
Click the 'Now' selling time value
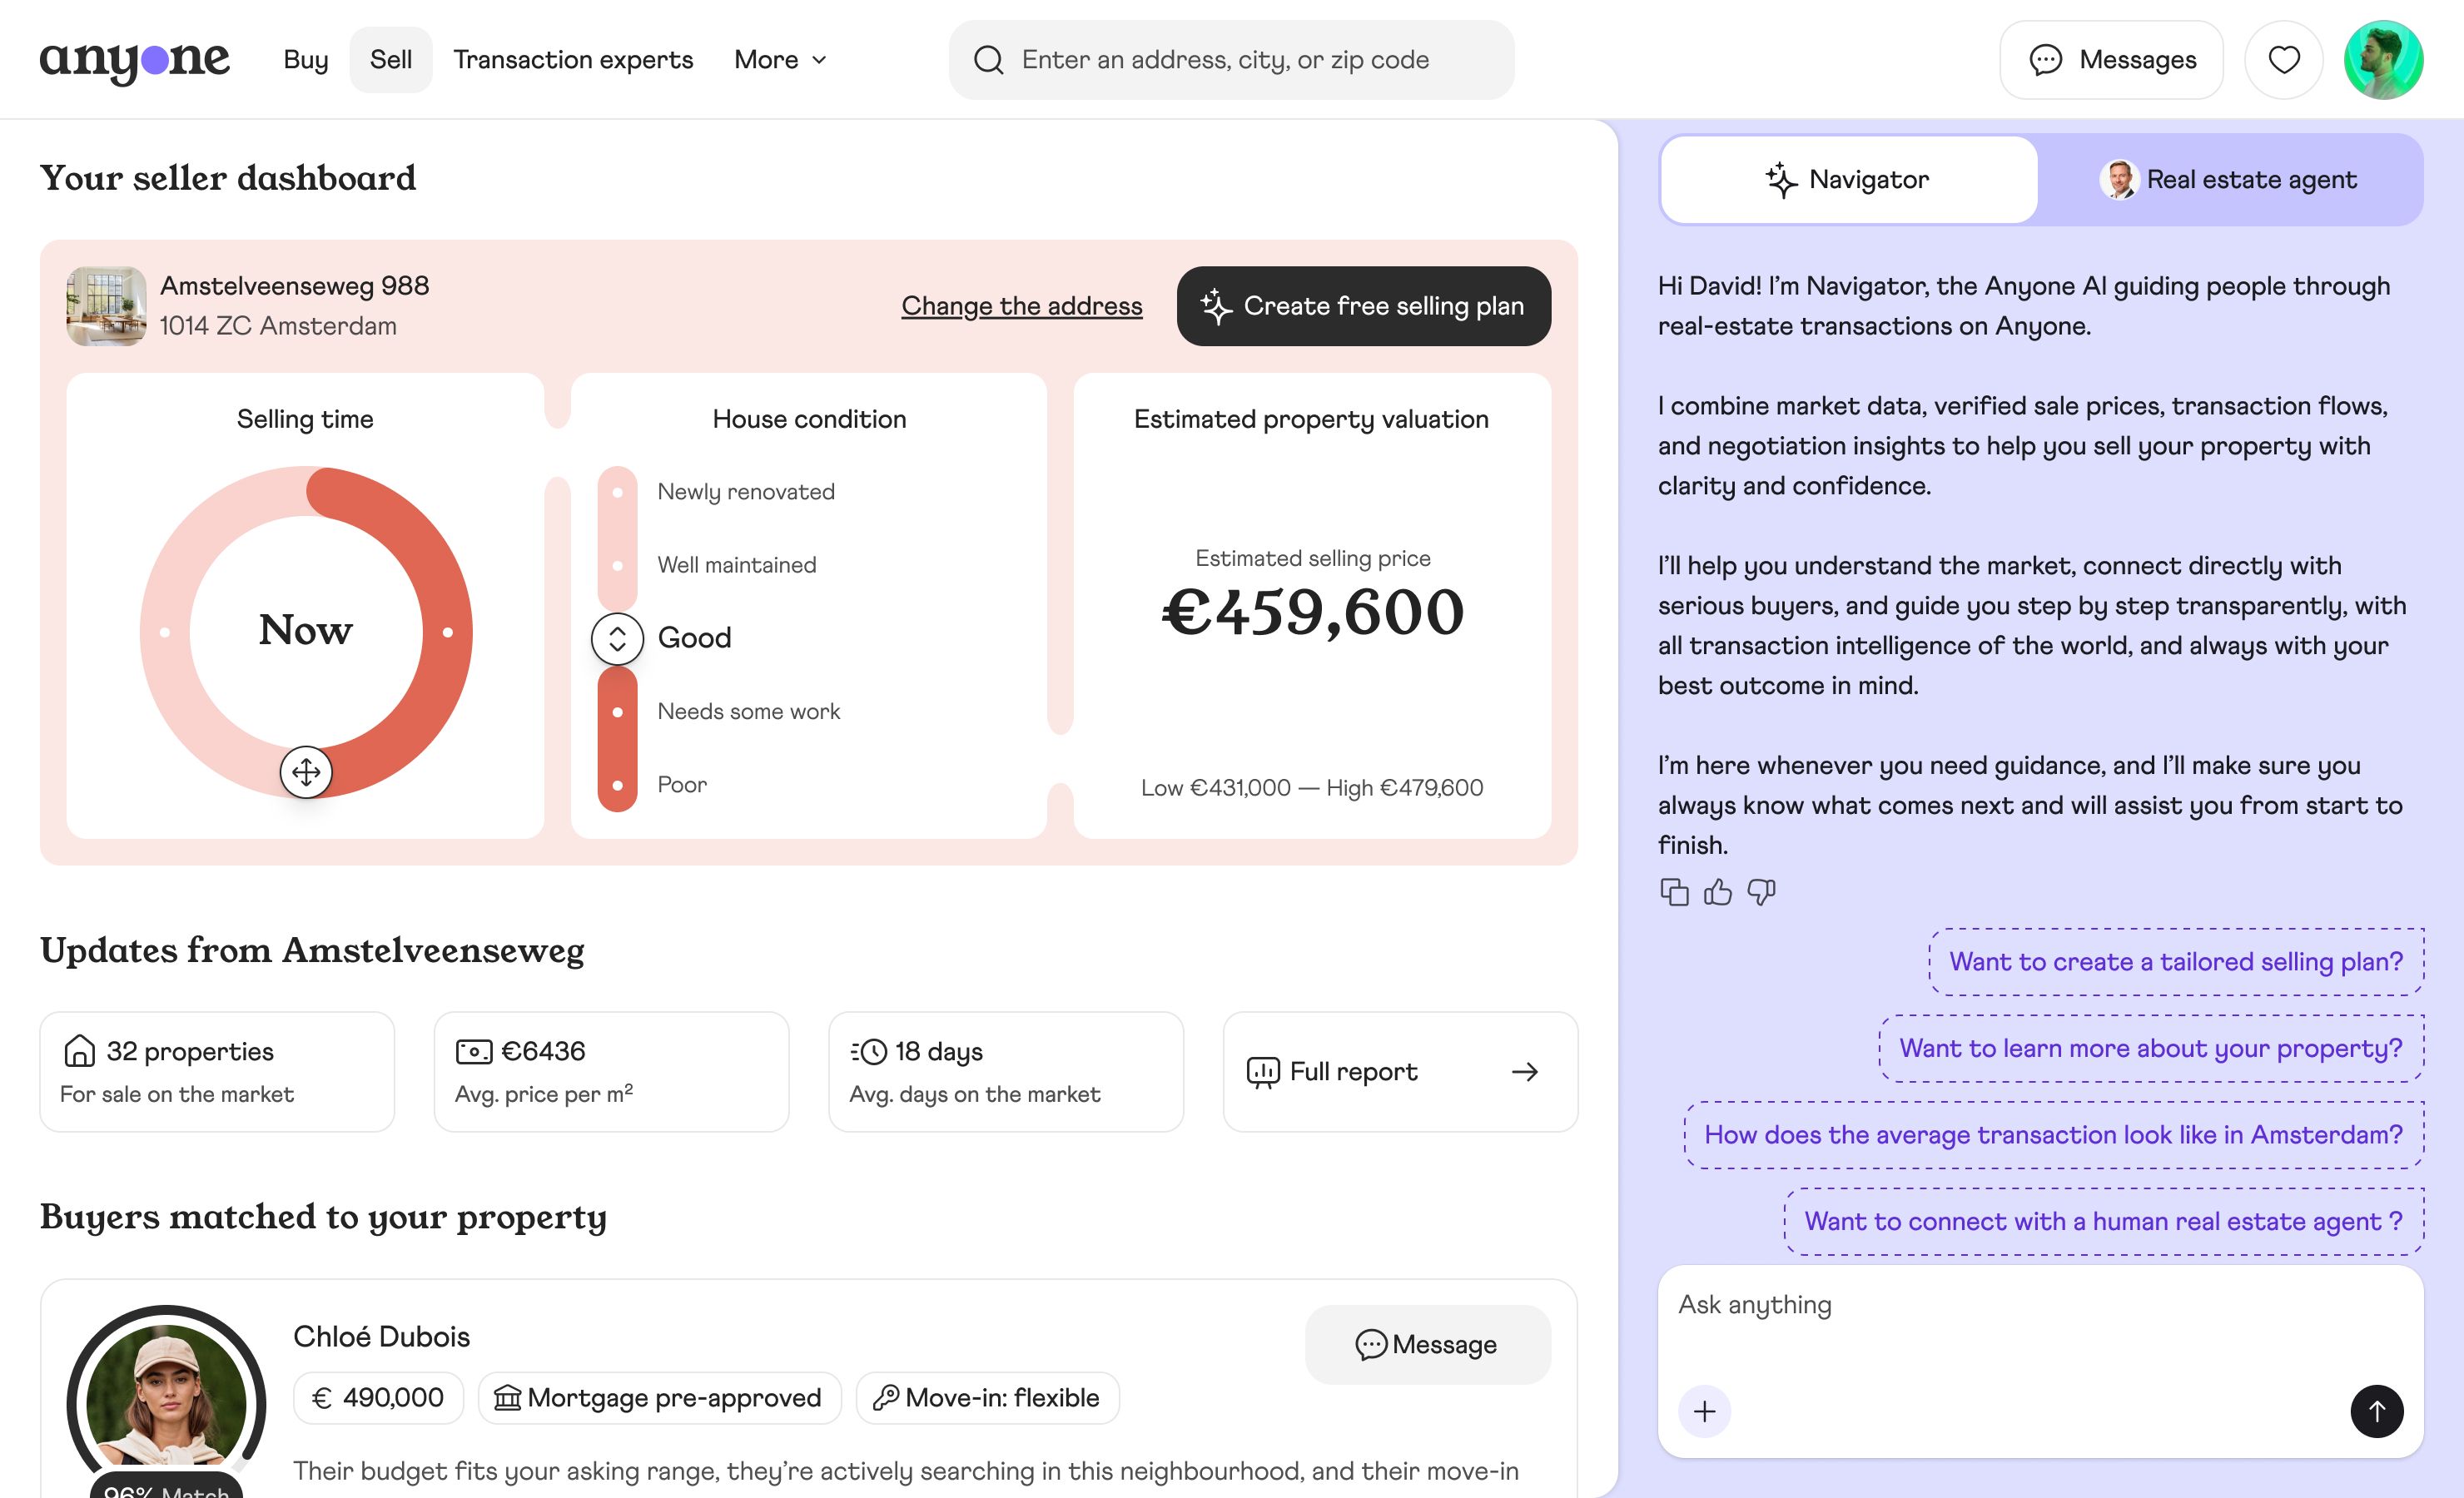pyautogui.click(x=306, y=630)
